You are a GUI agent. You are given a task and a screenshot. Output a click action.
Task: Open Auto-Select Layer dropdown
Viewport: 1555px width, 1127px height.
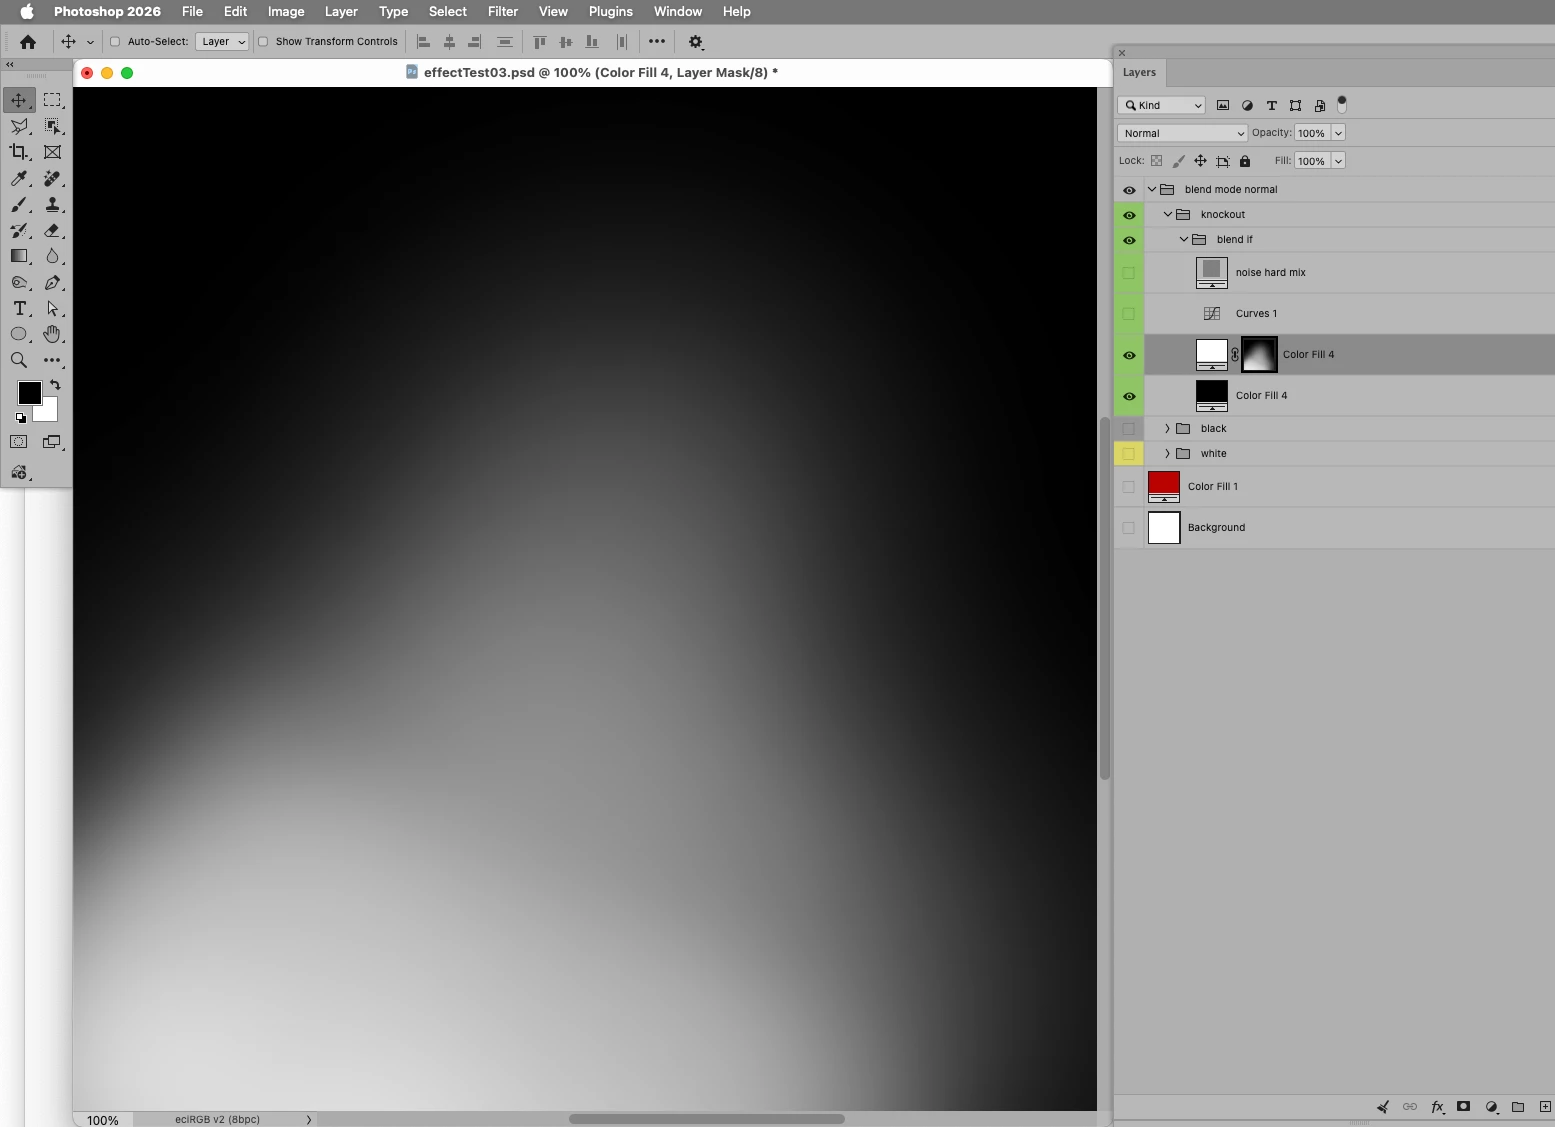coord(222,42)
